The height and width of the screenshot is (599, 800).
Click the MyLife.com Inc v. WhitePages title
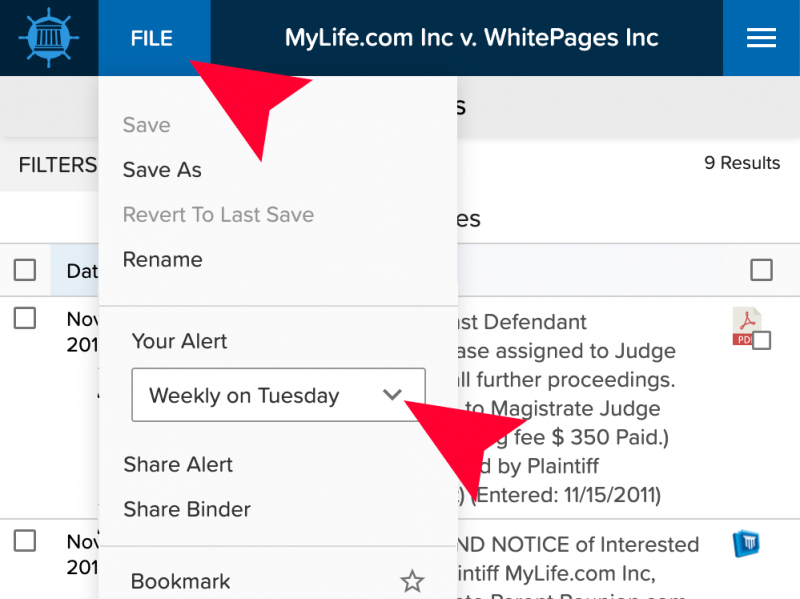click(x=471, y=39)
